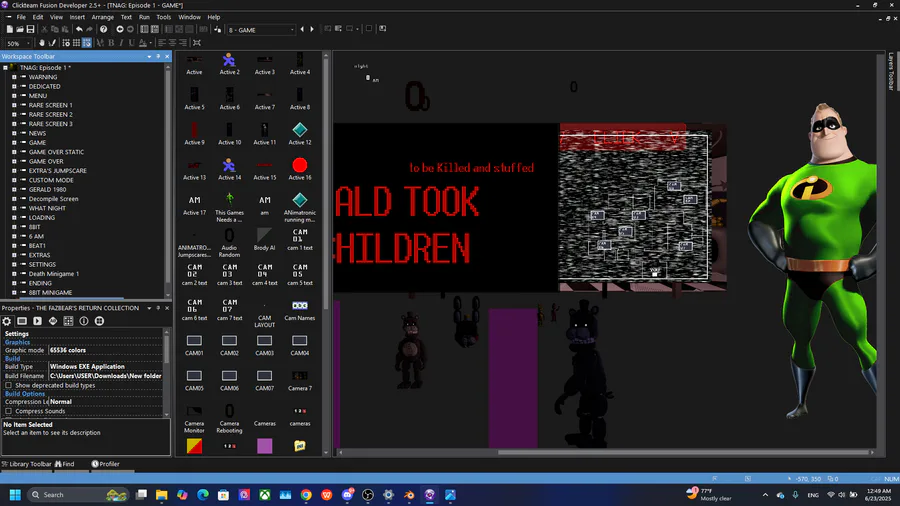This screenshot has height=506, width=900.
Task: Open the Layers Toolbar side tab
Action: 891,72
